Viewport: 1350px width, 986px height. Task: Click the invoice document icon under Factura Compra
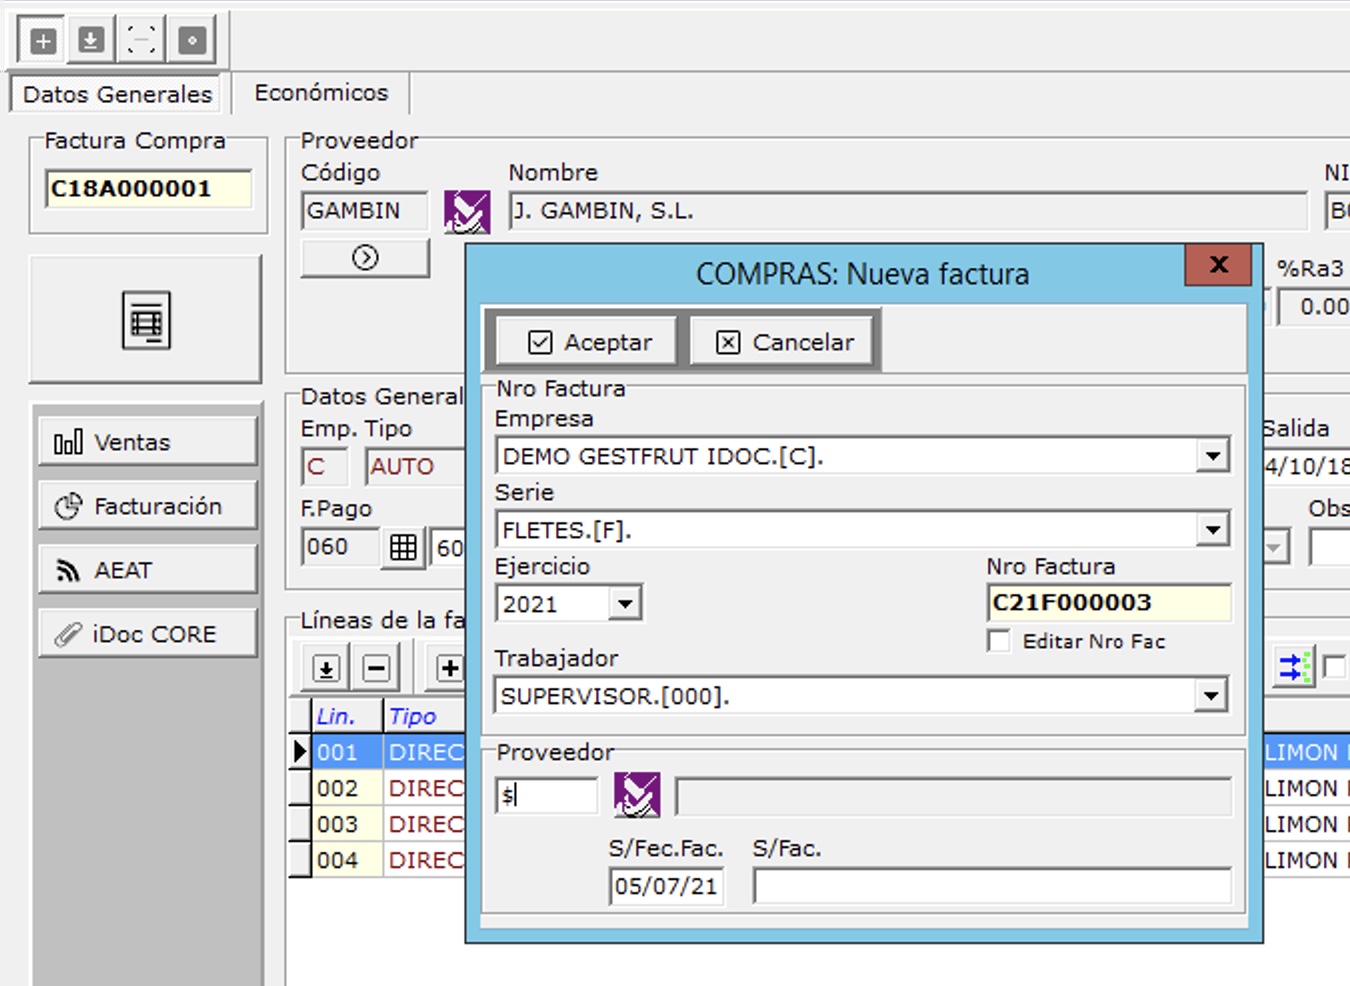click(146, 321)
